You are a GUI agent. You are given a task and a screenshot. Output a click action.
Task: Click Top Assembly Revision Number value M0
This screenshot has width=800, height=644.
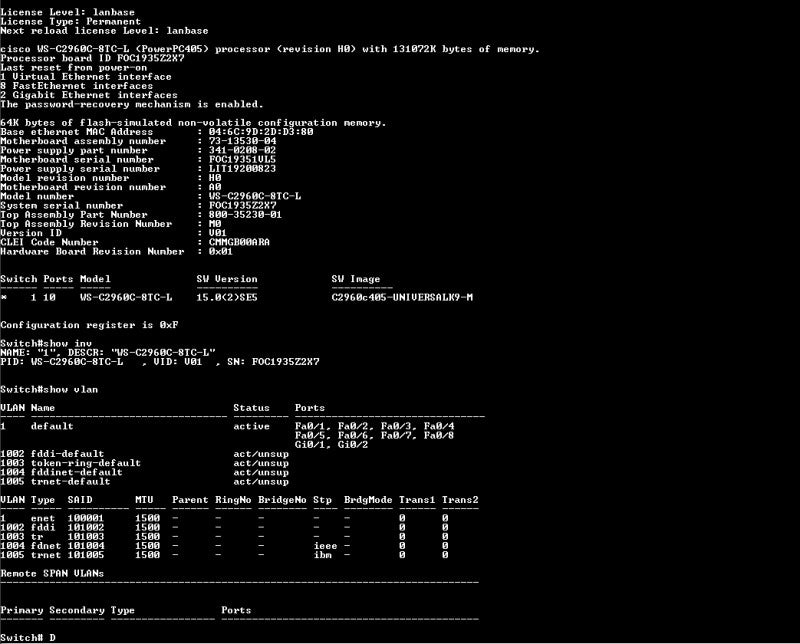215,224
